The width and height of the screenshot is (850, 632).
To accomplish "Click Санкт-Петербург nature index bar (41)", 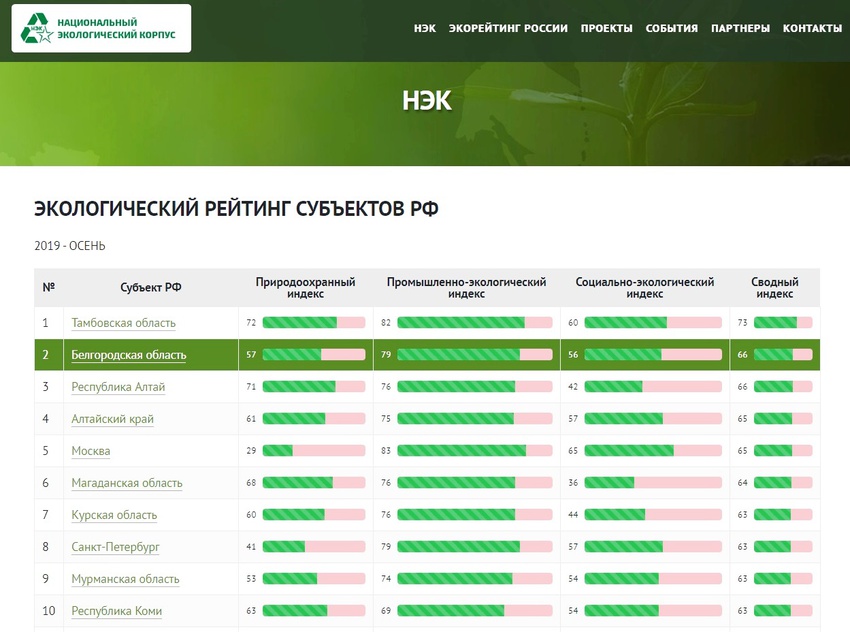I will pos(314,546).
